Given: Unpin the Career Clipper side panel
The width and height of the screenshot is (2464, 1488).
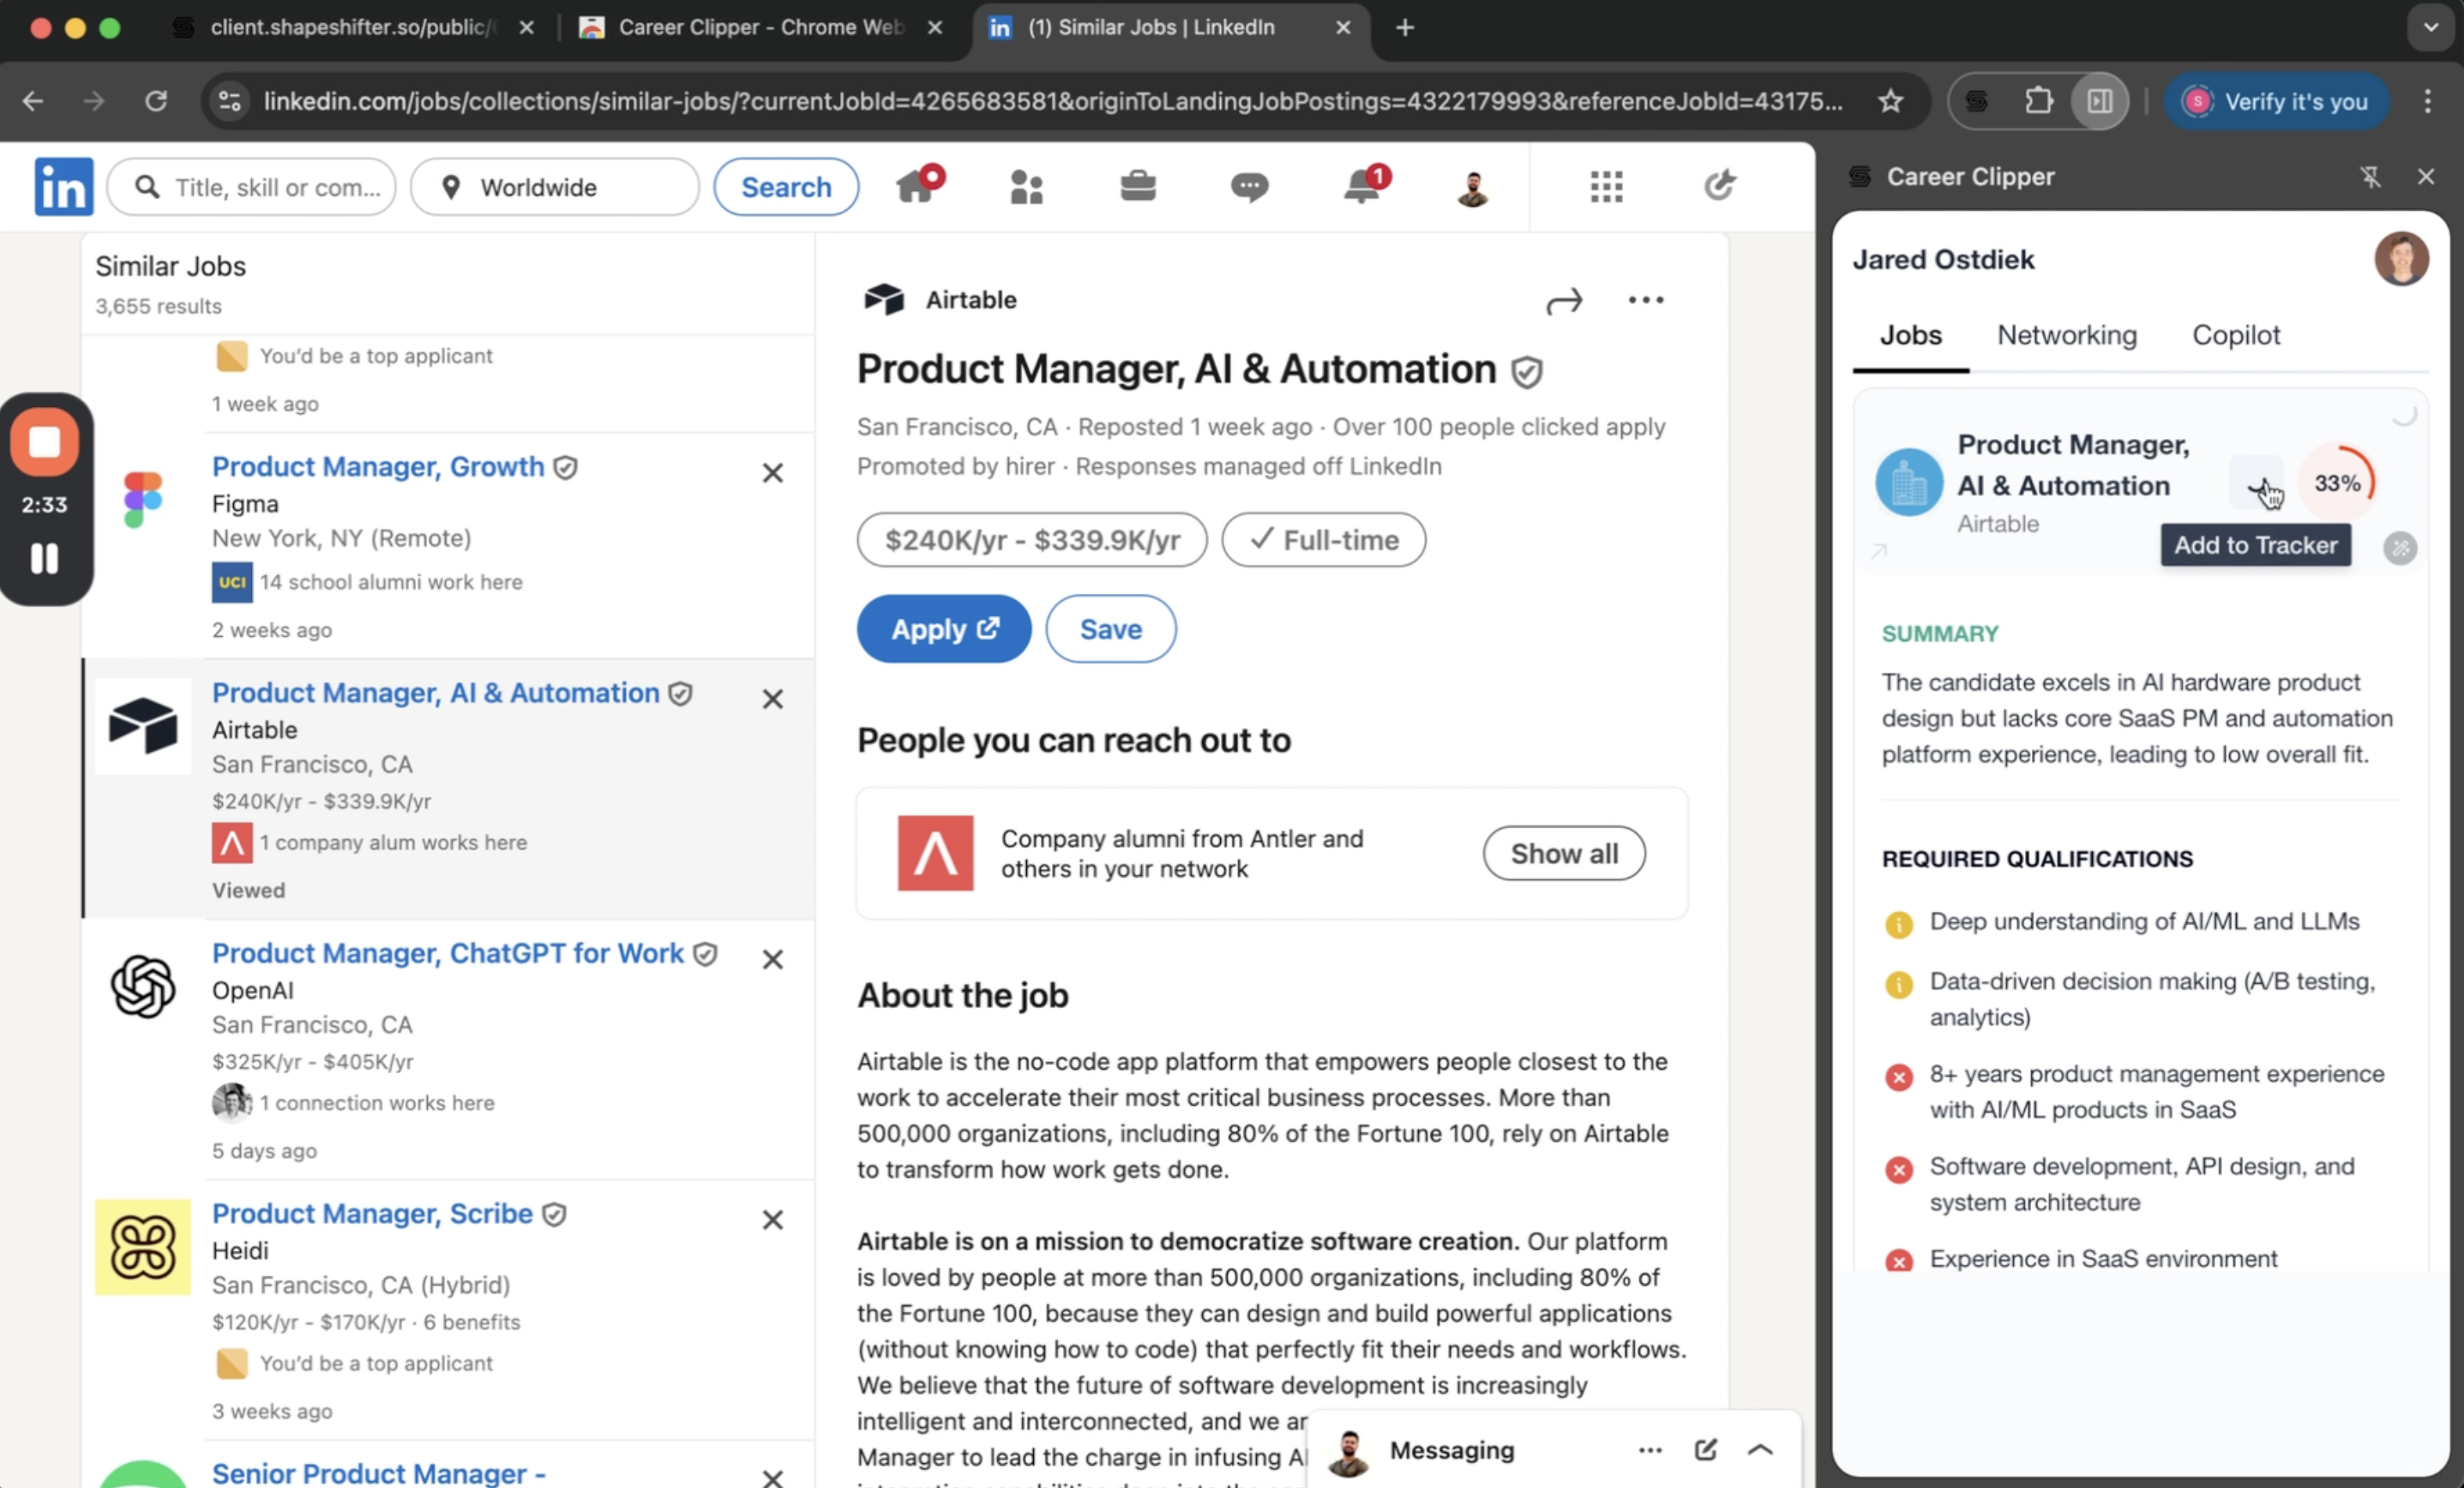Looking at the screenshot, I should [x=2370, y=177].
